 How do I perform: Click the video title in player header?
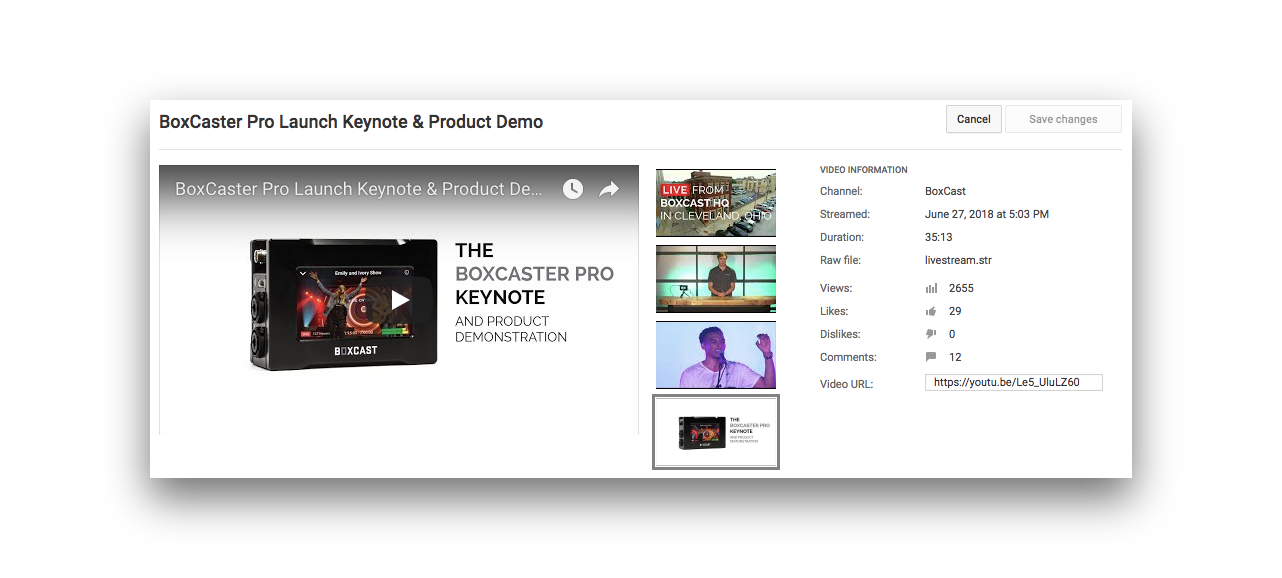[359, 189]
